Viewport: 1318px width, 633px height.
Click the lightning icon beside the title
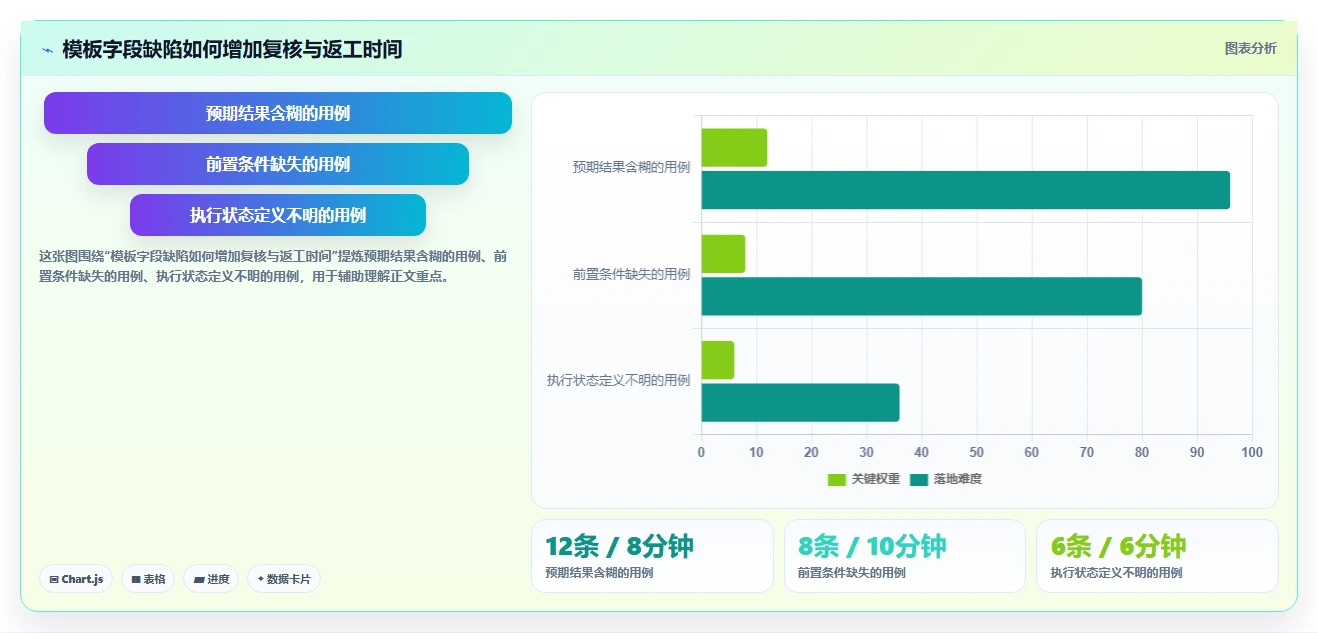point(47,50)
